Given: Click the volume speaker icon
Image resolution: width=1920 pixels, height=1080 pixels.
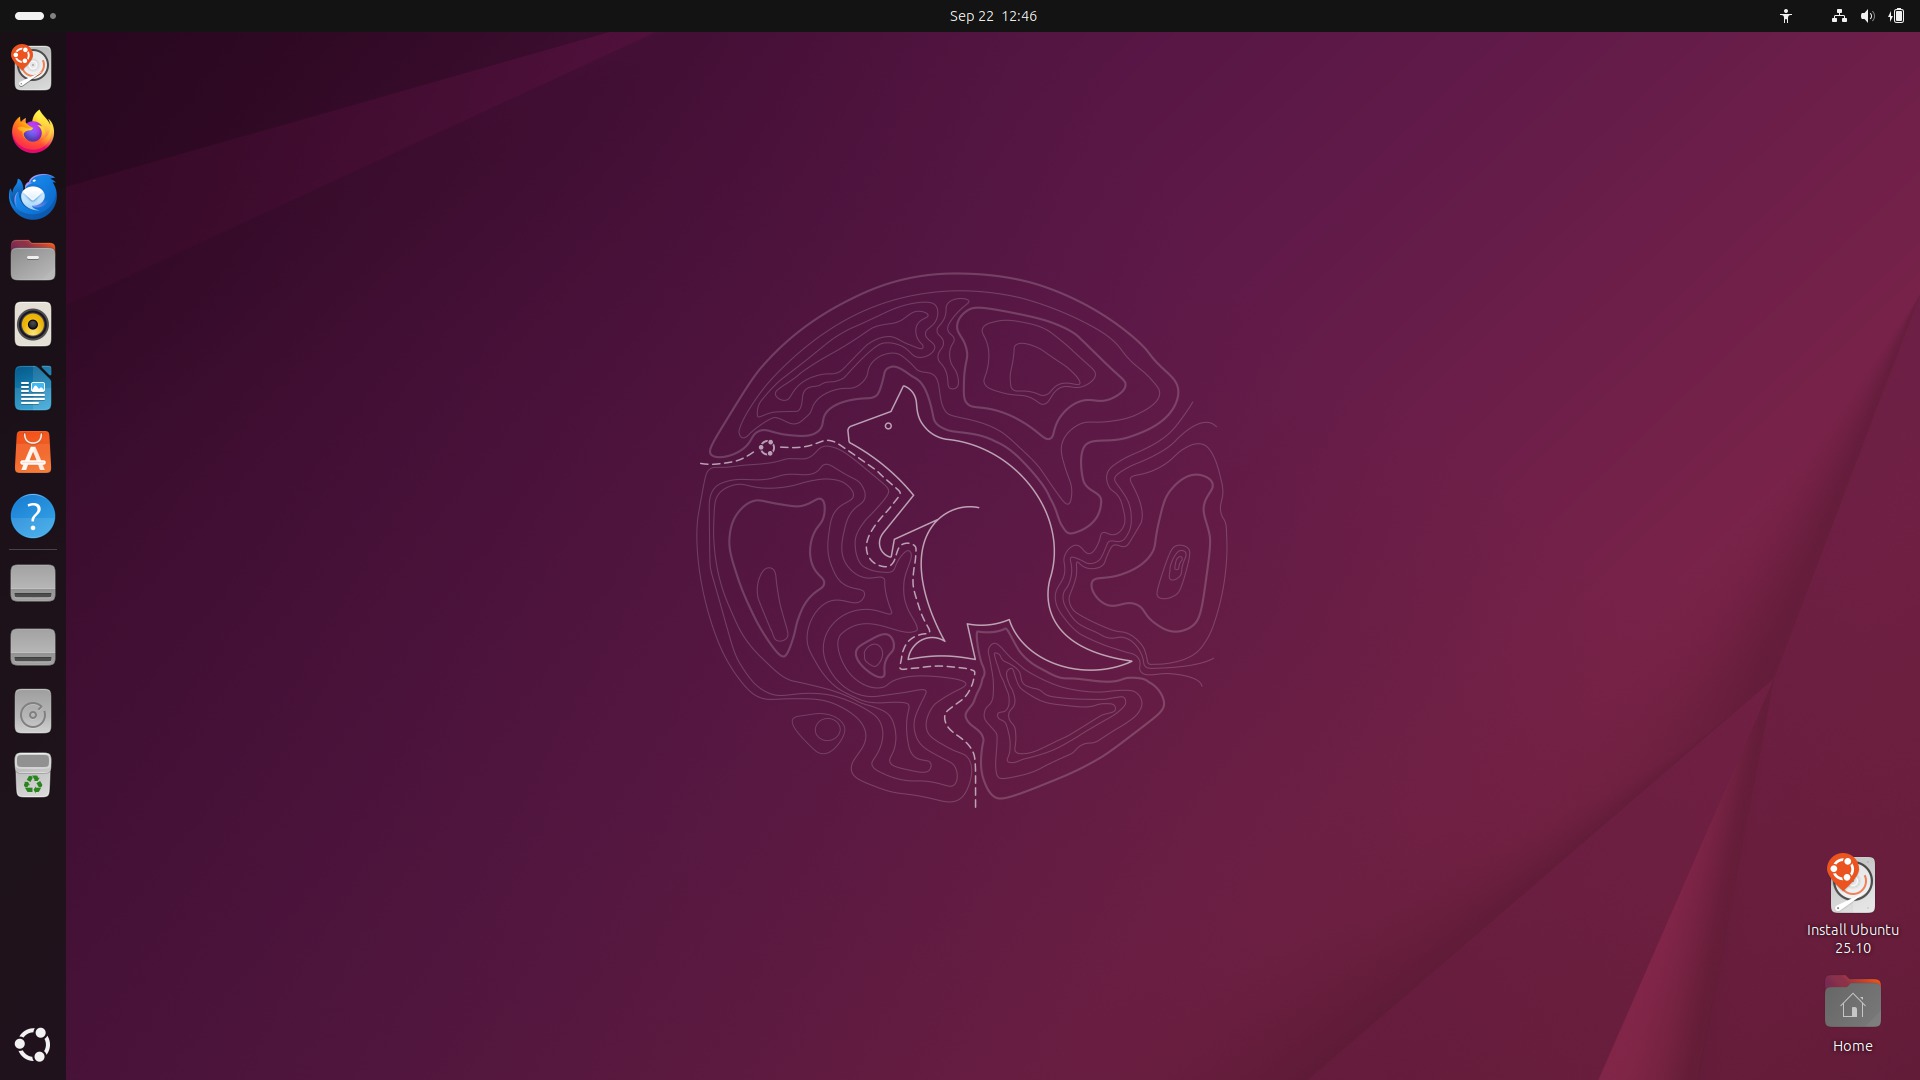Looking at the screenshot, I should click(1866, 16).
